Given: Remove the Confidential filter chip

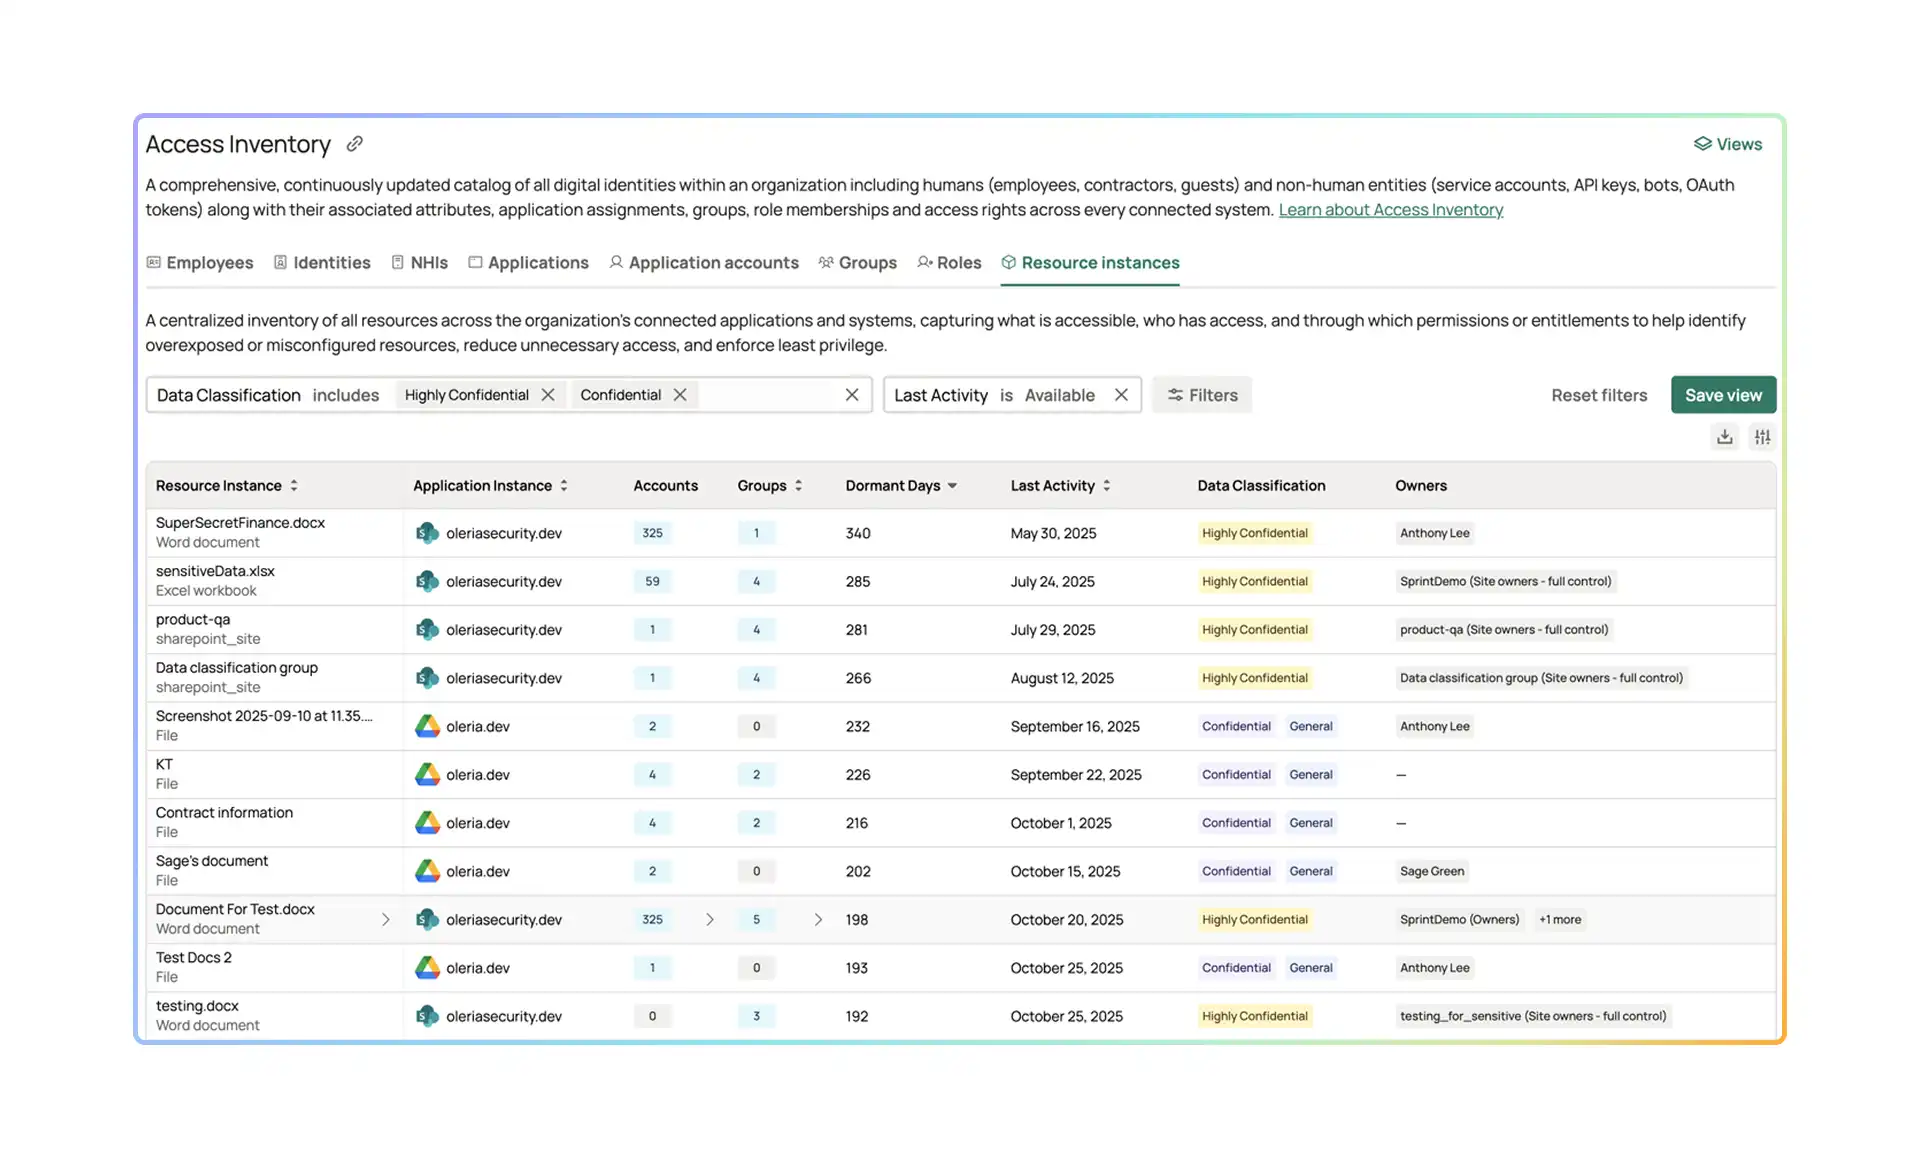Looking at the screenshot, I should [x=680, y=395].
